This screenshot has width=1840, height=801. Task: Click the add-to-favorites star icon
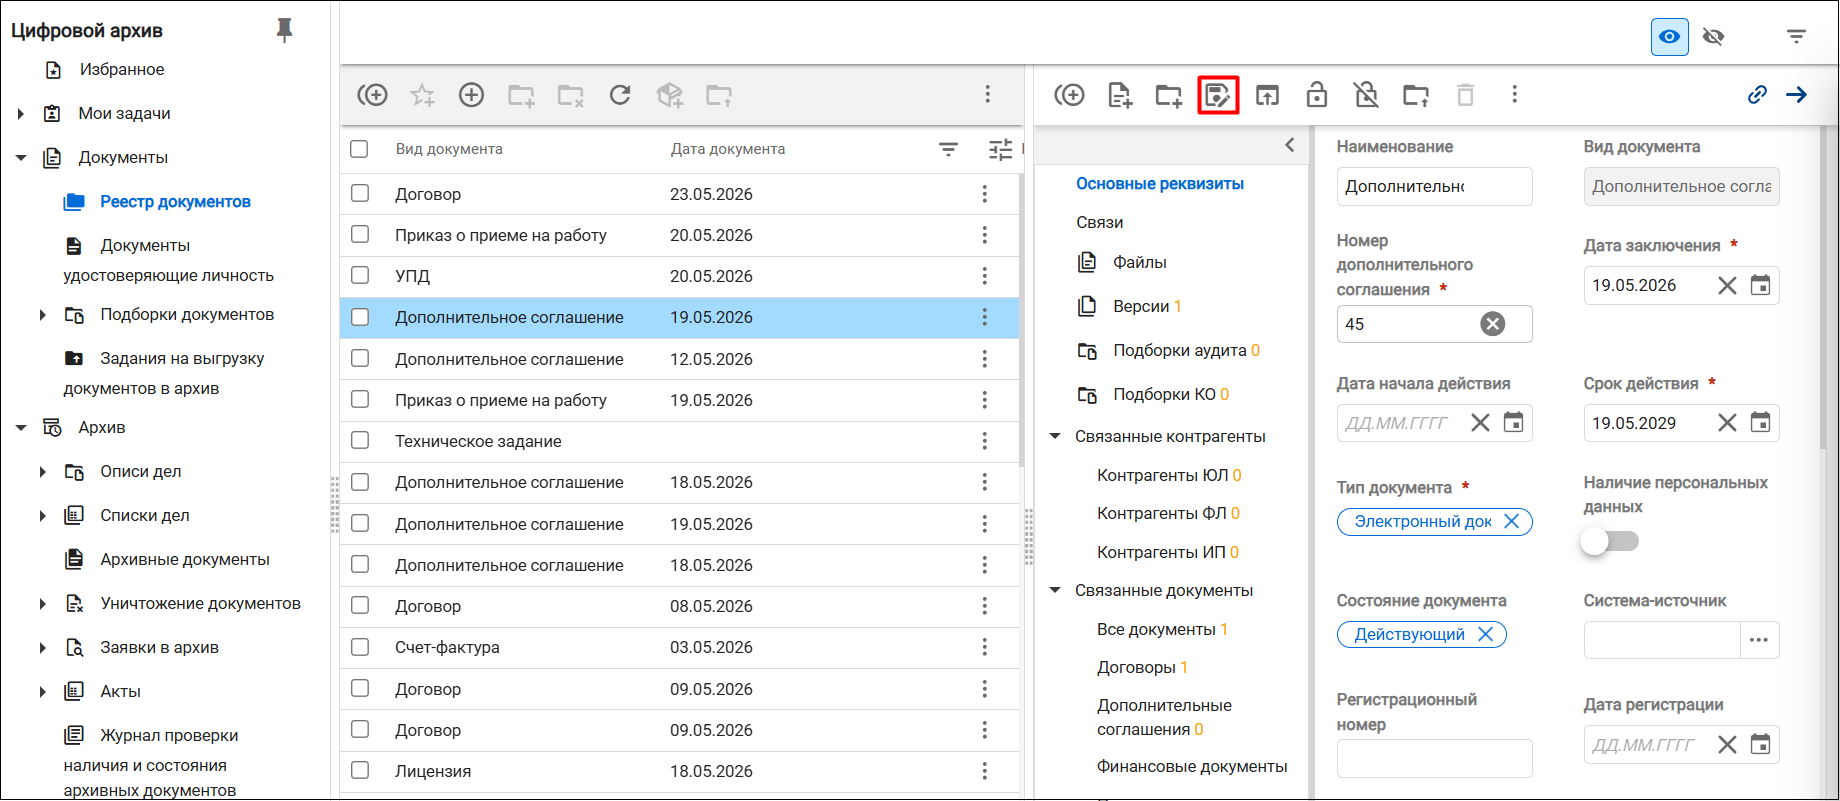tap(423, 95)
